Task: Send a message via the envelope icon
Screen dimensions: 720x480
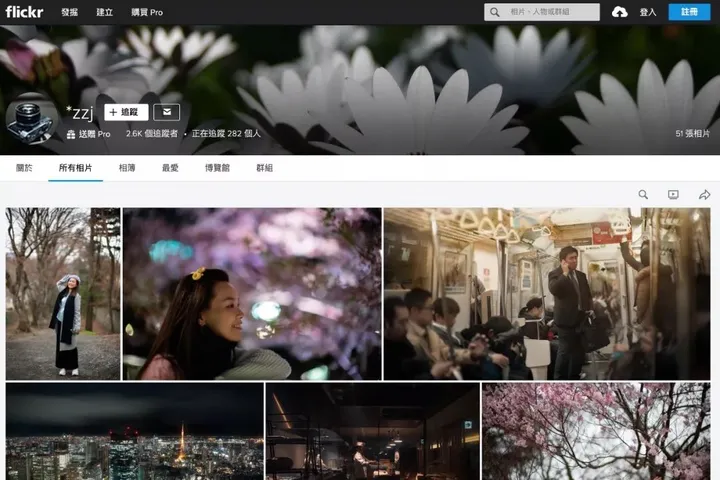Action: 166,112
